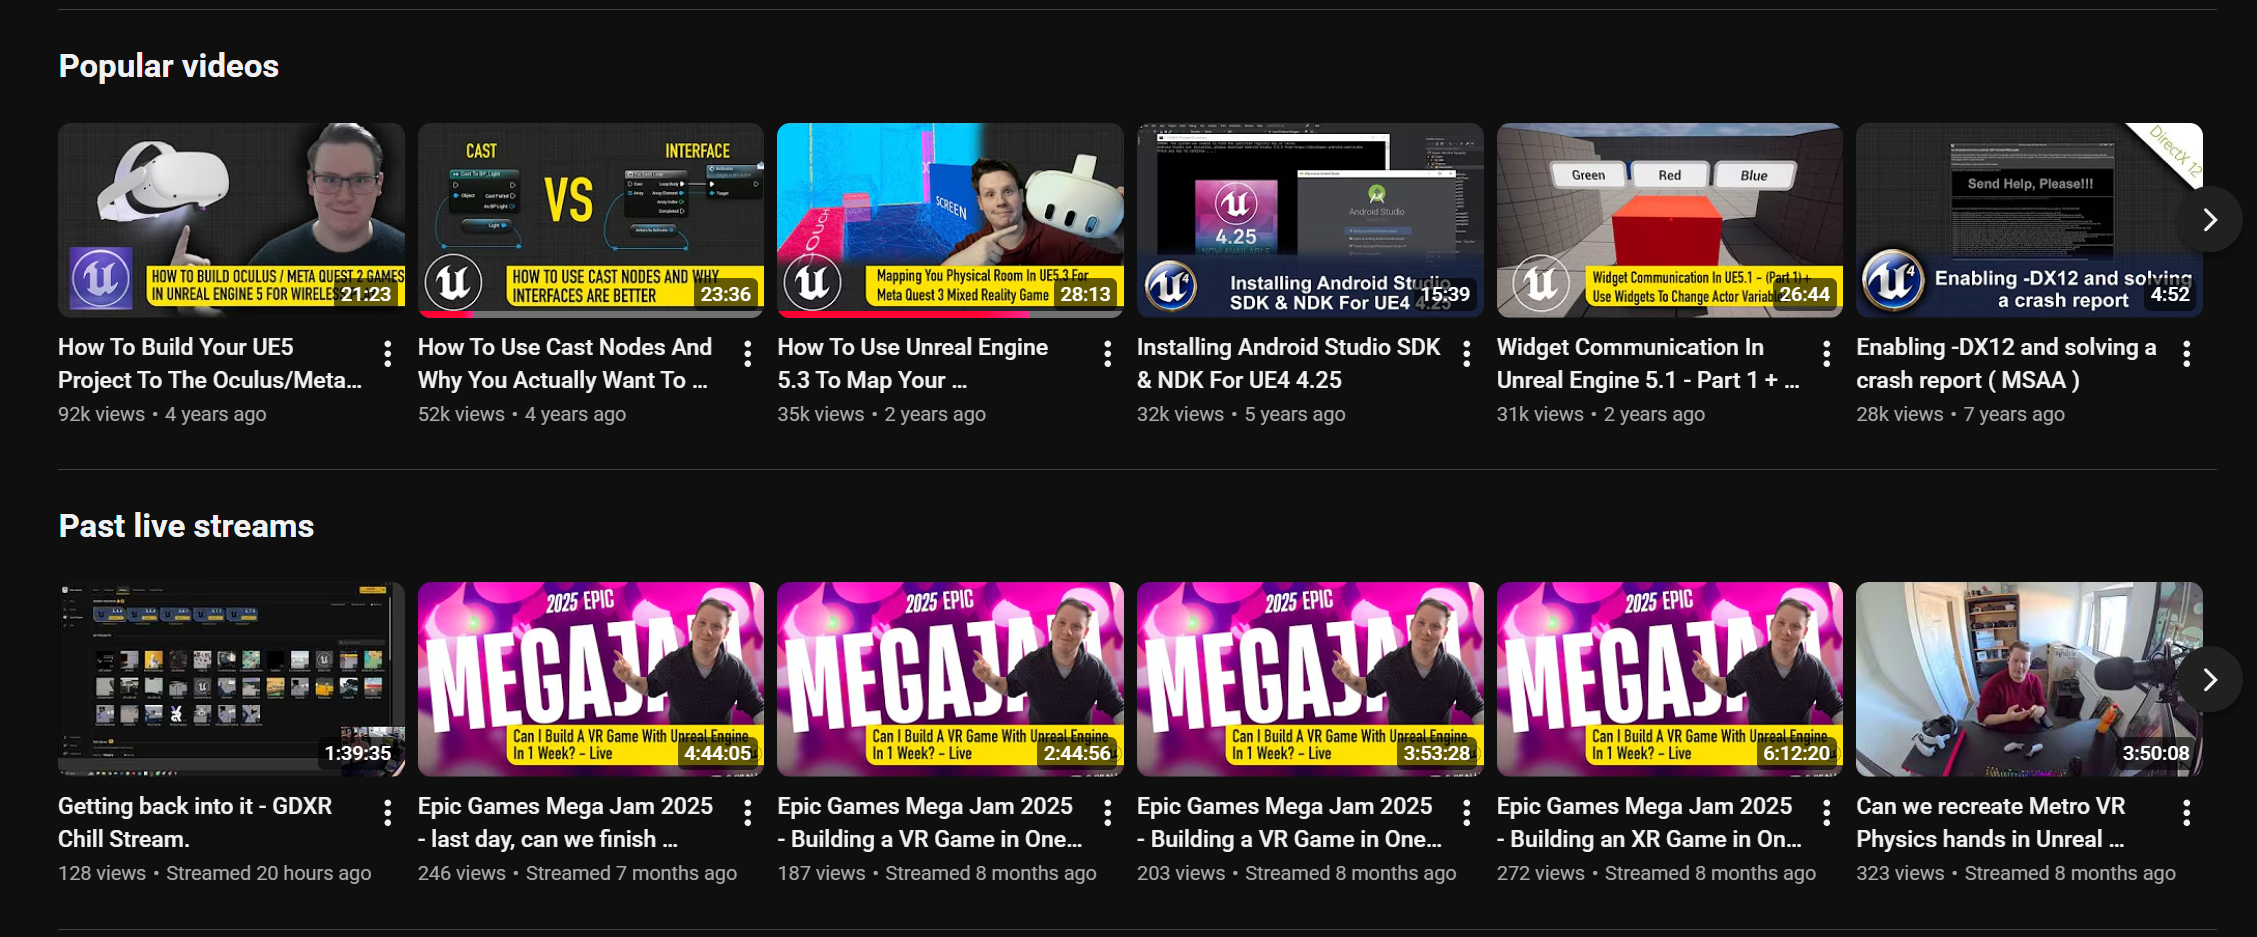Open title 'How To Use Unreal Engine 5.3 To Map'
The width and height of the screenshot is (2257, 937).
pyautogui.click(x=913, y=364)
